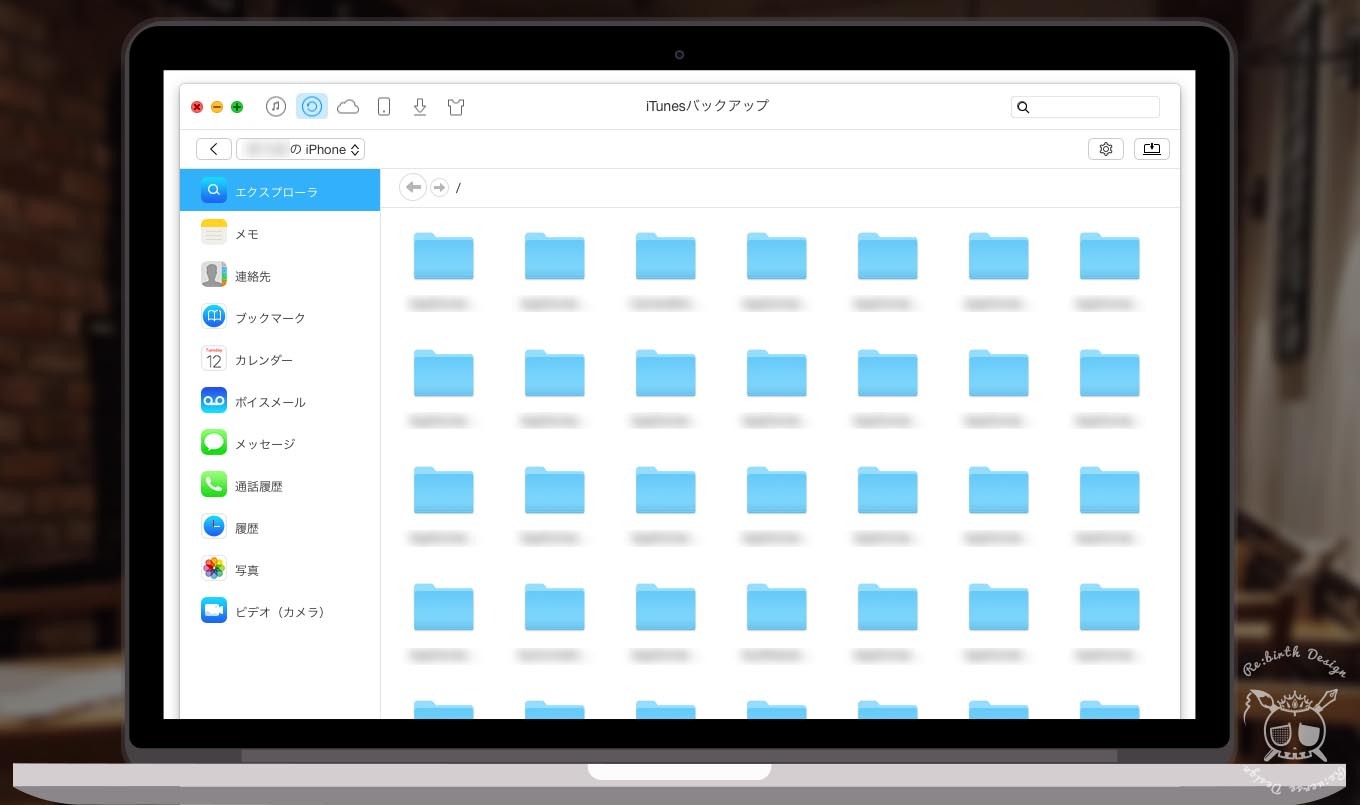Open ブックマーク in the sidebar

coord(269,318)
